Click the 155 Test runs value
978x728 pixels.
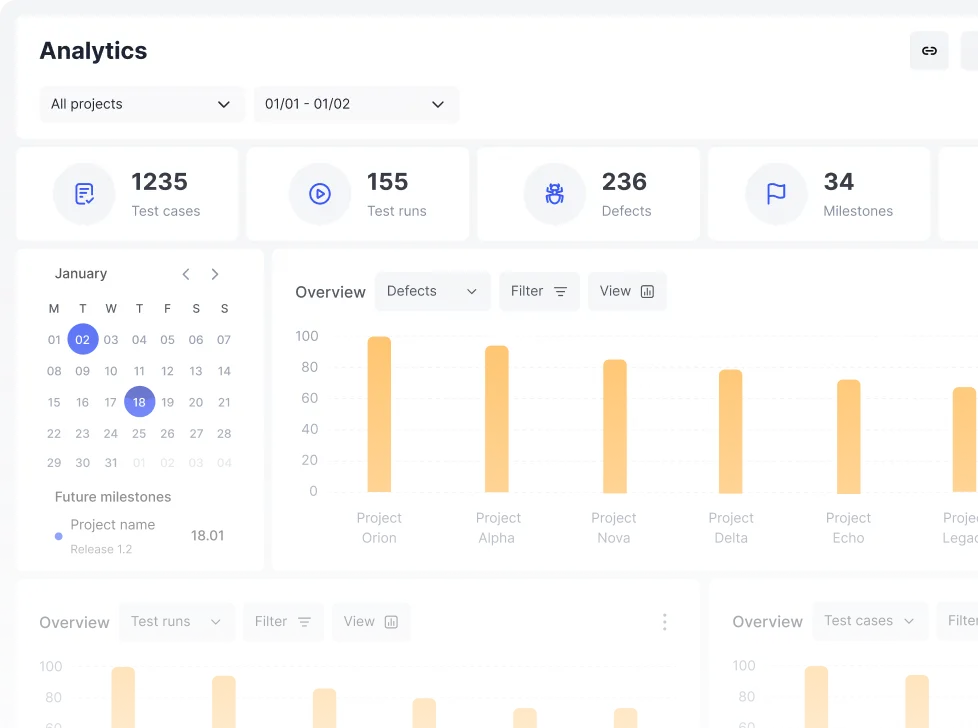(387, 182)
